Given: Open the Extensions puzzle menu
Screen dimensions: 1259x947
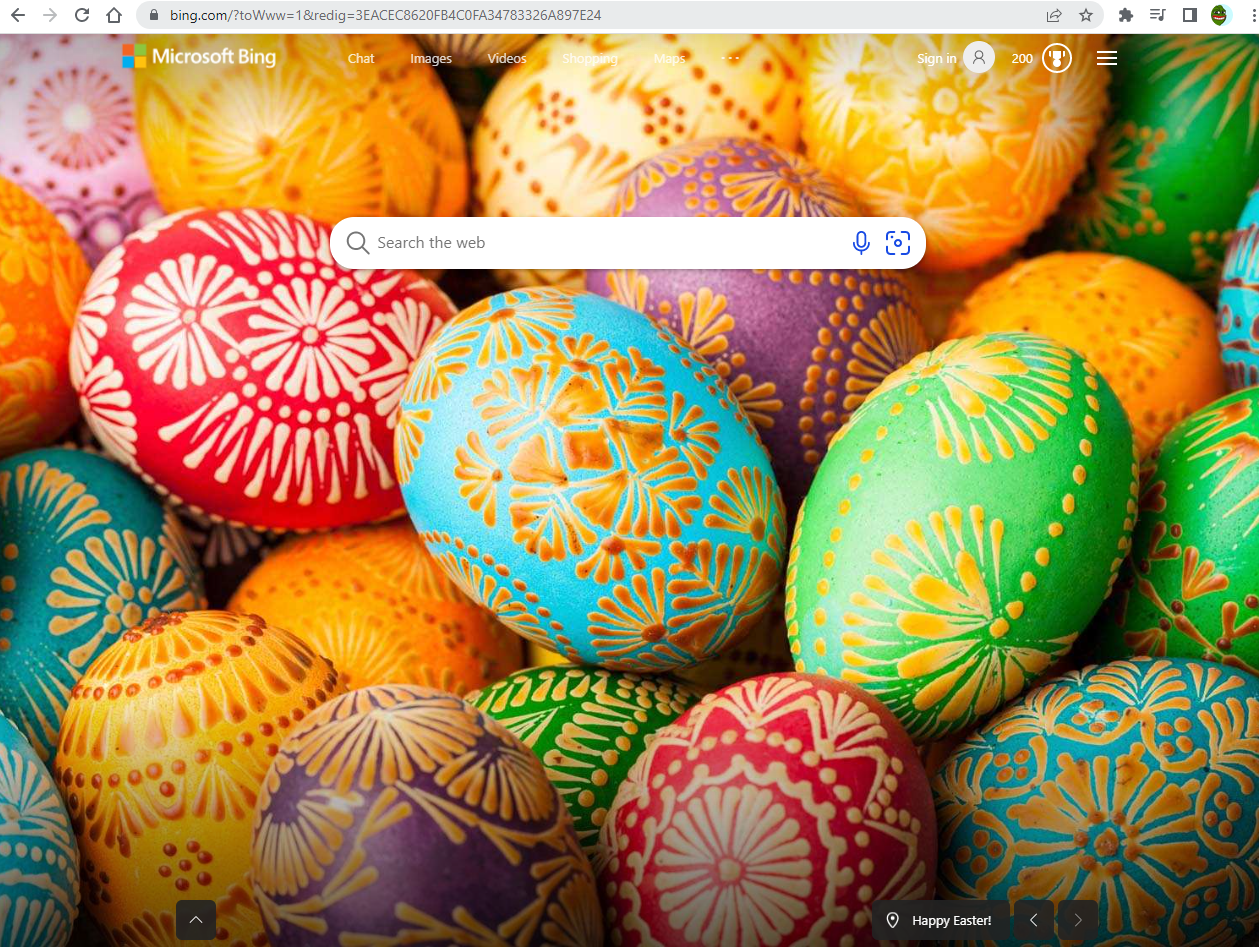Looking at the screenshot, I should point(1126,15).
